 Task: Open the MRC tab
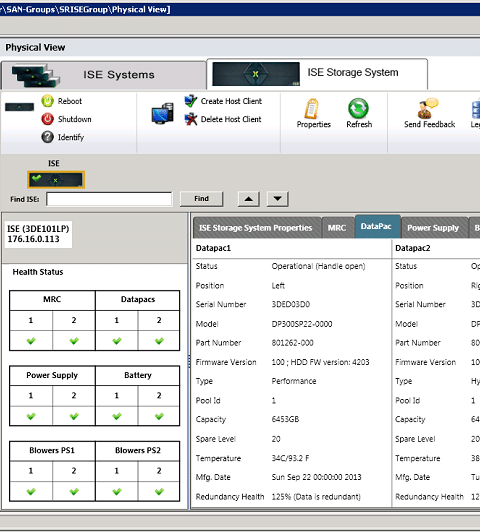tap(337, 228)
